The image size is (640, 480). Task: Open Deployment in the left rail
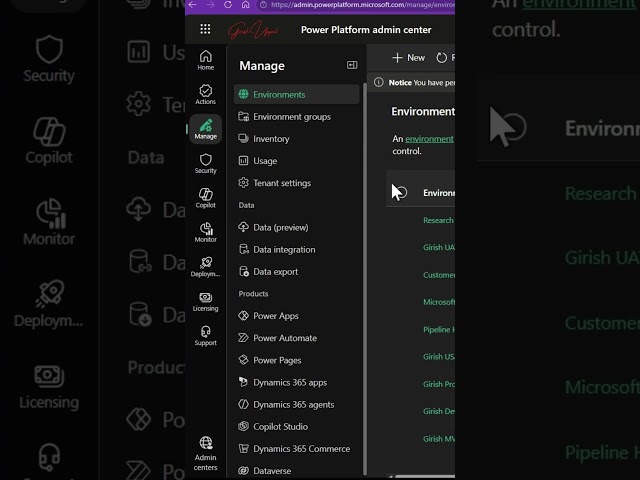tap(205, 267)
